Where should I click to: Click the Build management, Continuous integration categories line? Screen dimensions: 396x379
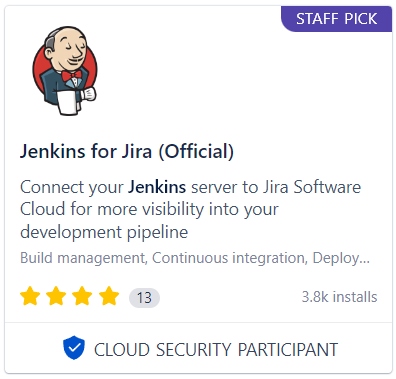(x=195, y=258)
